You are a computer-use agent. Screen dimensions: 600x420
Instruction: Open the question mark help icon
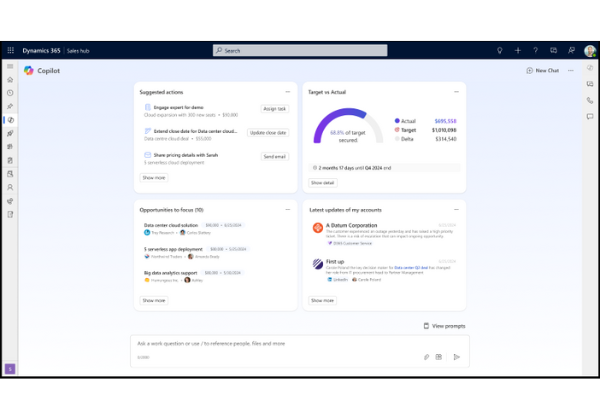pyautogui.click(x=535, y=50)
